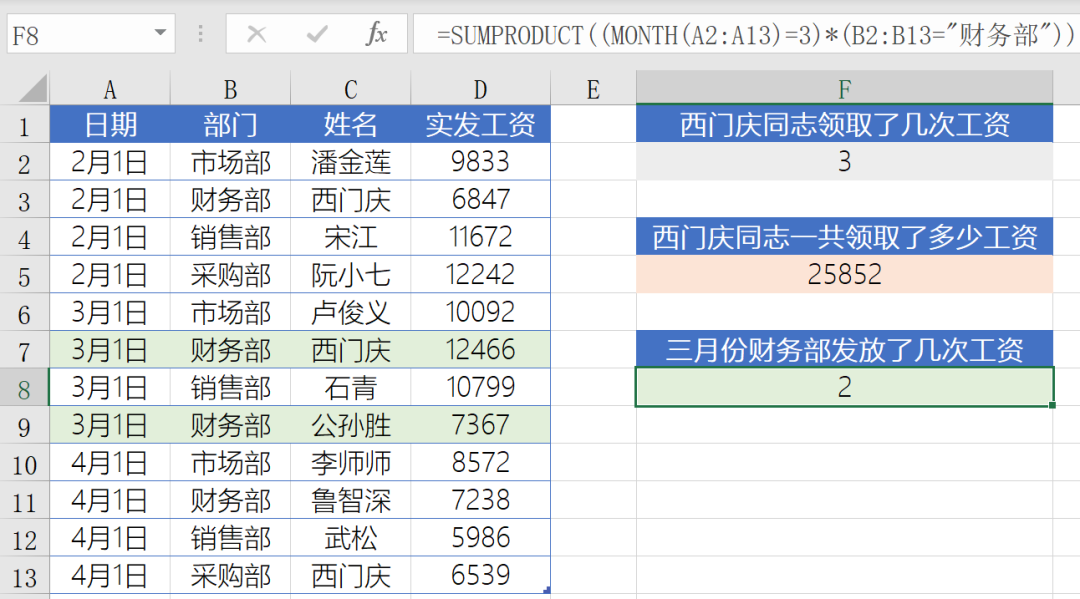The width and height of the screenshot is (1080, 599).
Task: Click the 实发工资 header cell
Action: point(480,125)
